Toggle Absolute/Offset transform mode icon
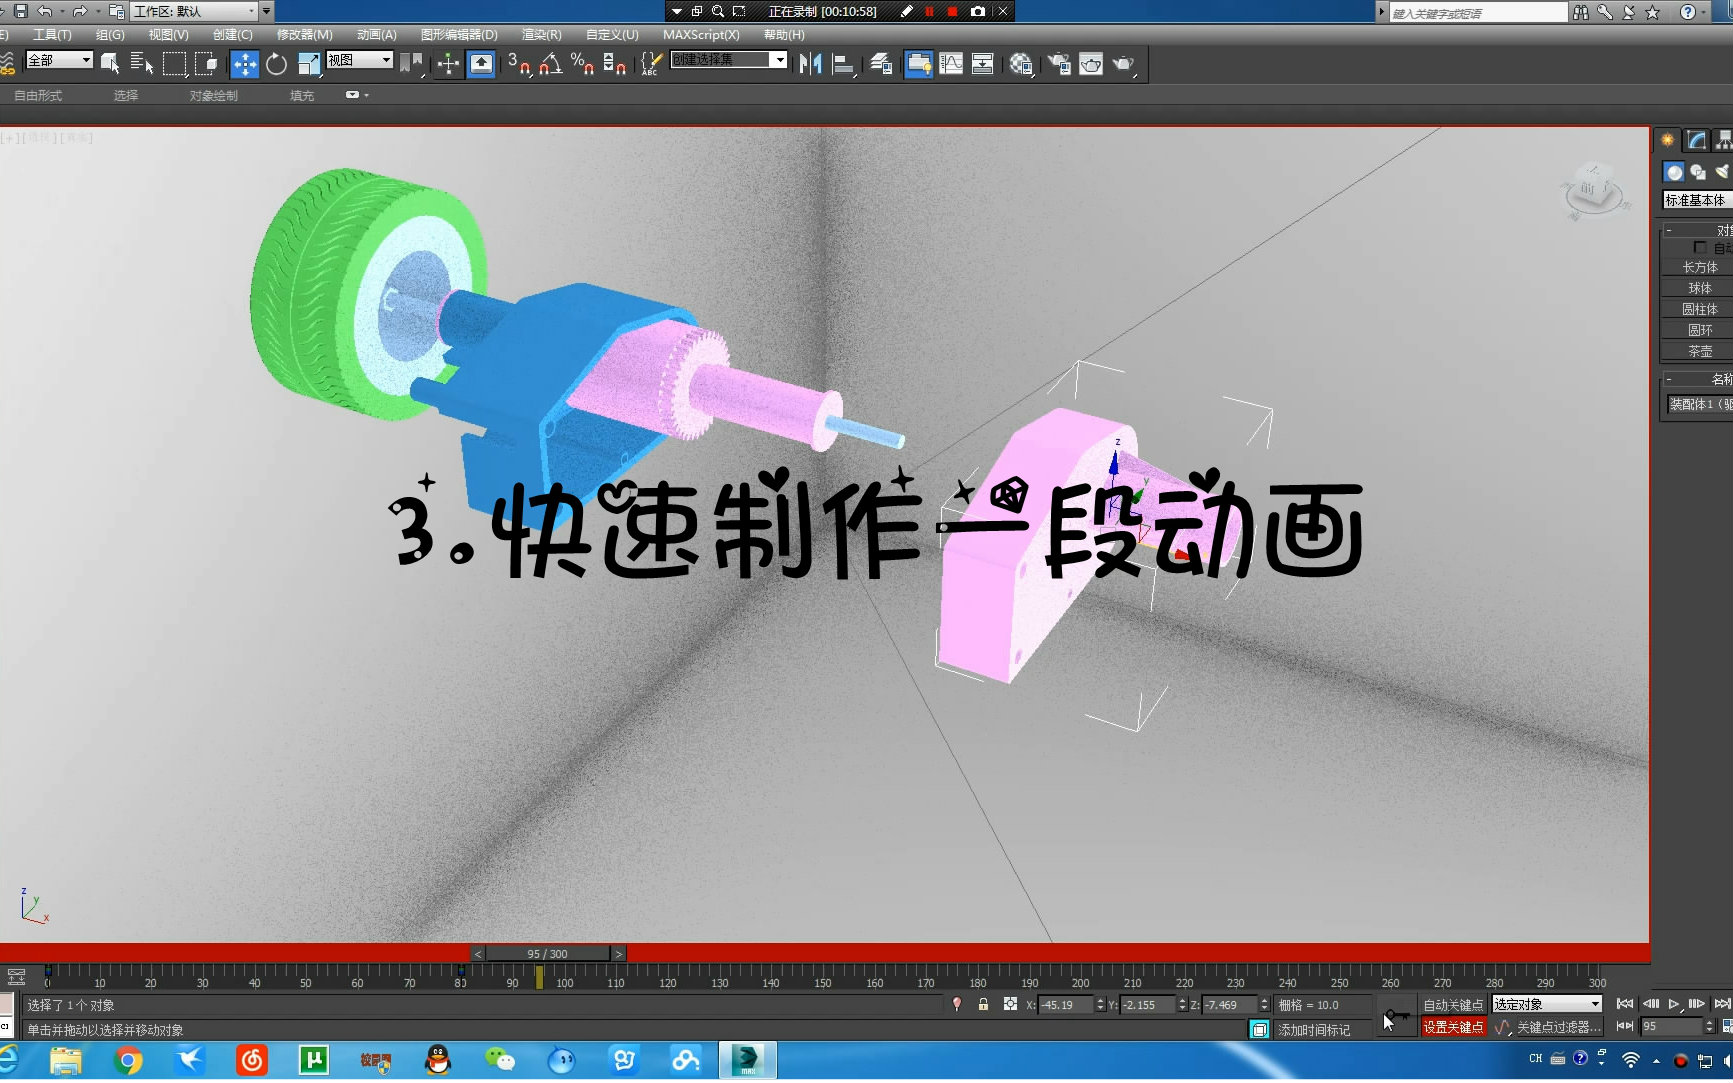The image size is (1733, 1083). pyautogui.click(x=1010, y=1004)
